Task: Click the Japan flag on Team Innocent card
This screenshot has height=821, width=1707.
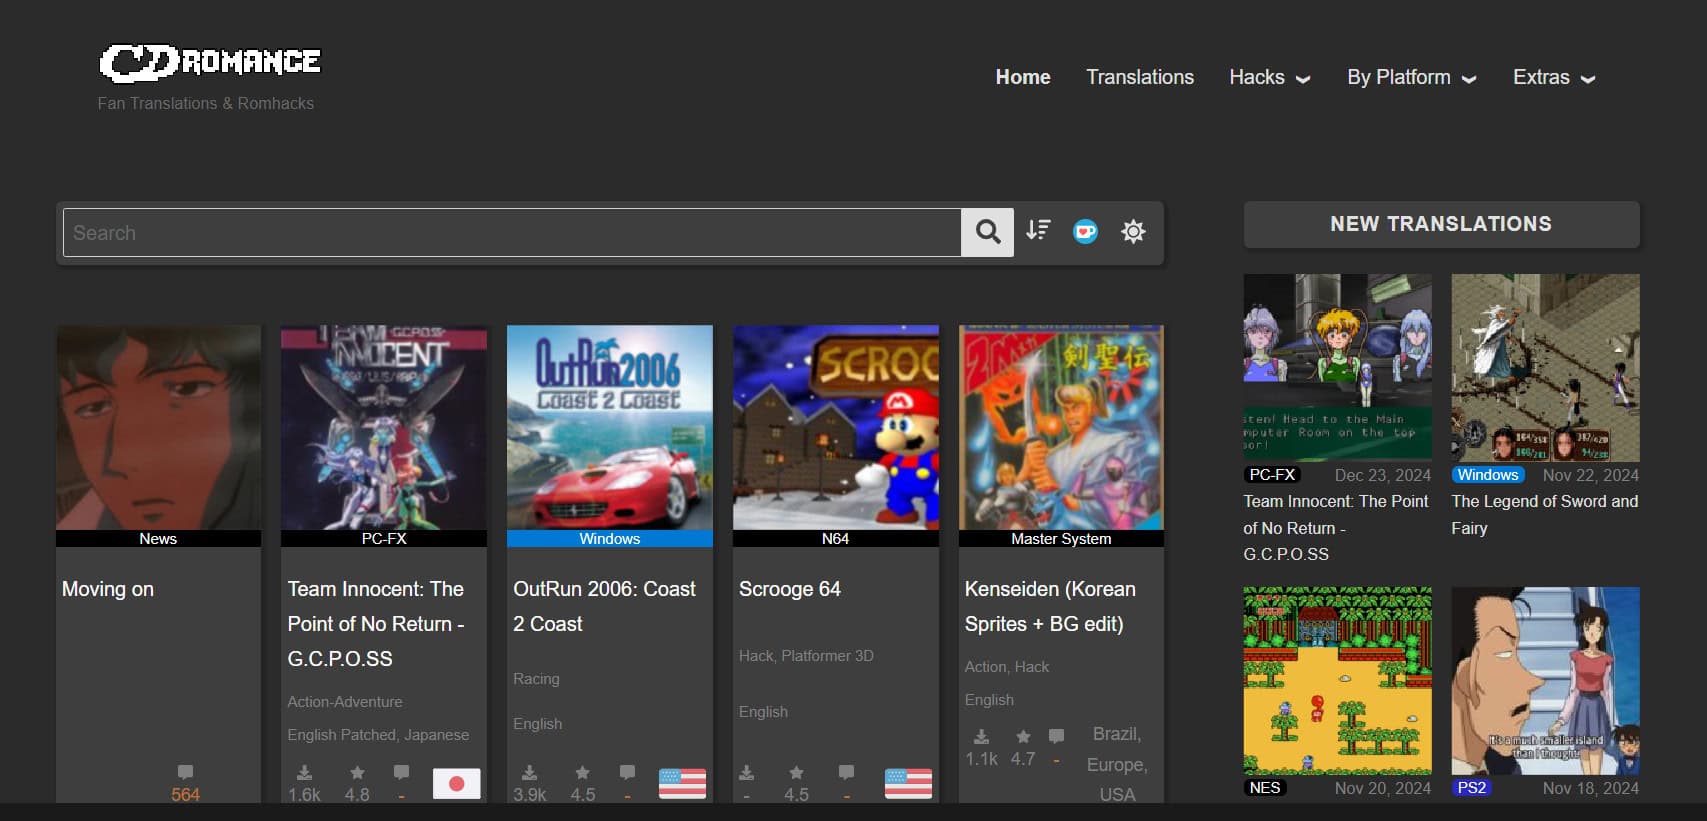Action: [456, 783]
